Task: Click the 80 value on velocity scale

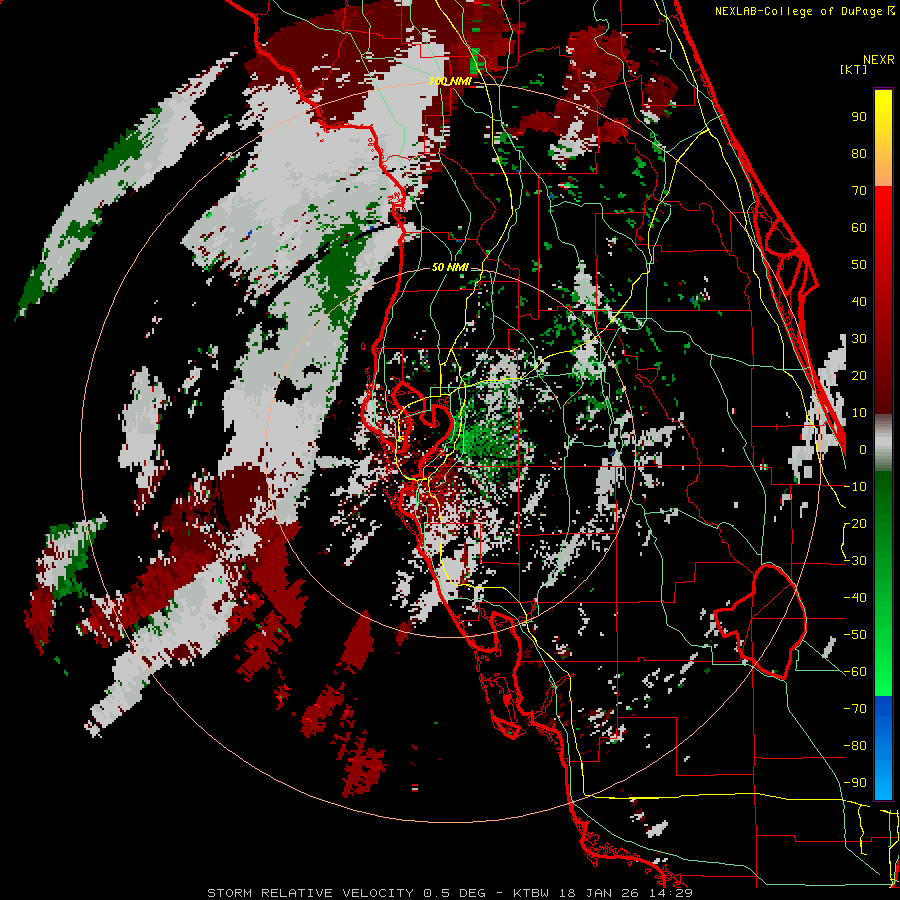Action: [x=859, y=153]
